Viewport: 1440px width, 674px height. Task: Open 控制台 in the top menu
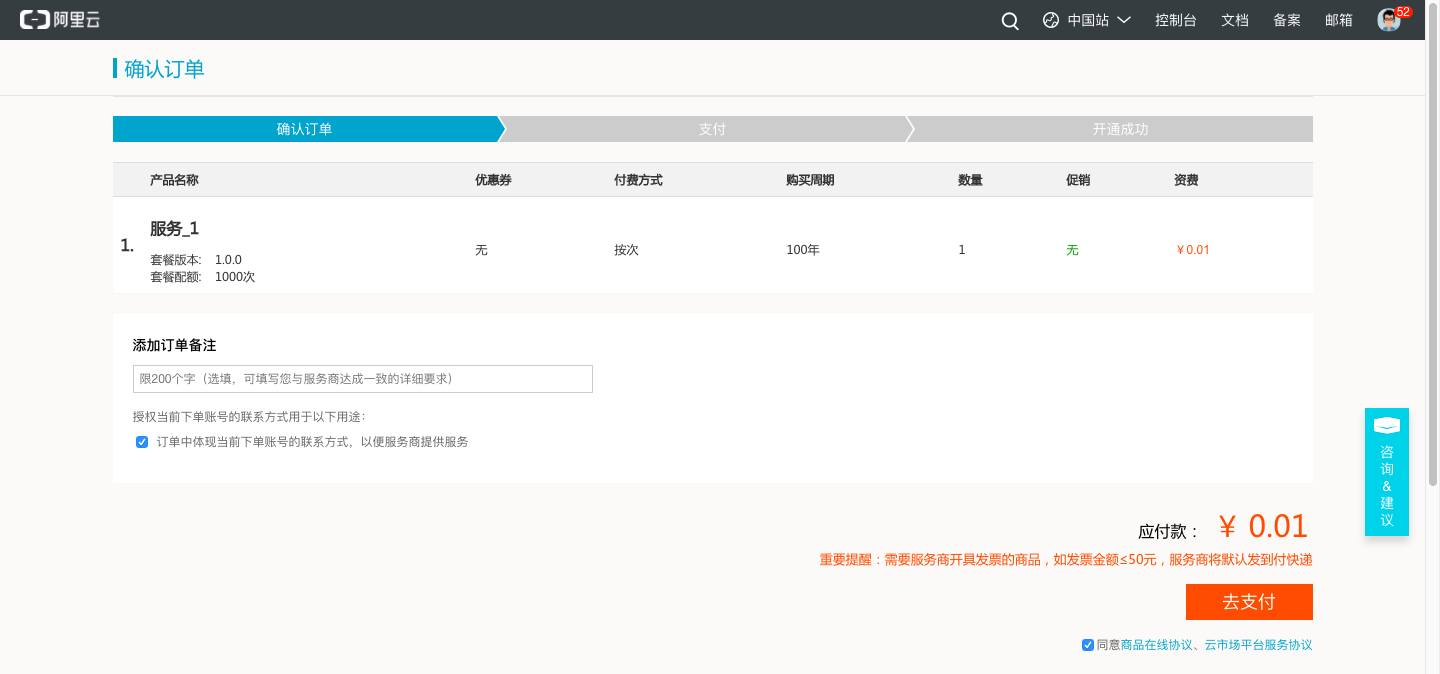coord(1176,20)
